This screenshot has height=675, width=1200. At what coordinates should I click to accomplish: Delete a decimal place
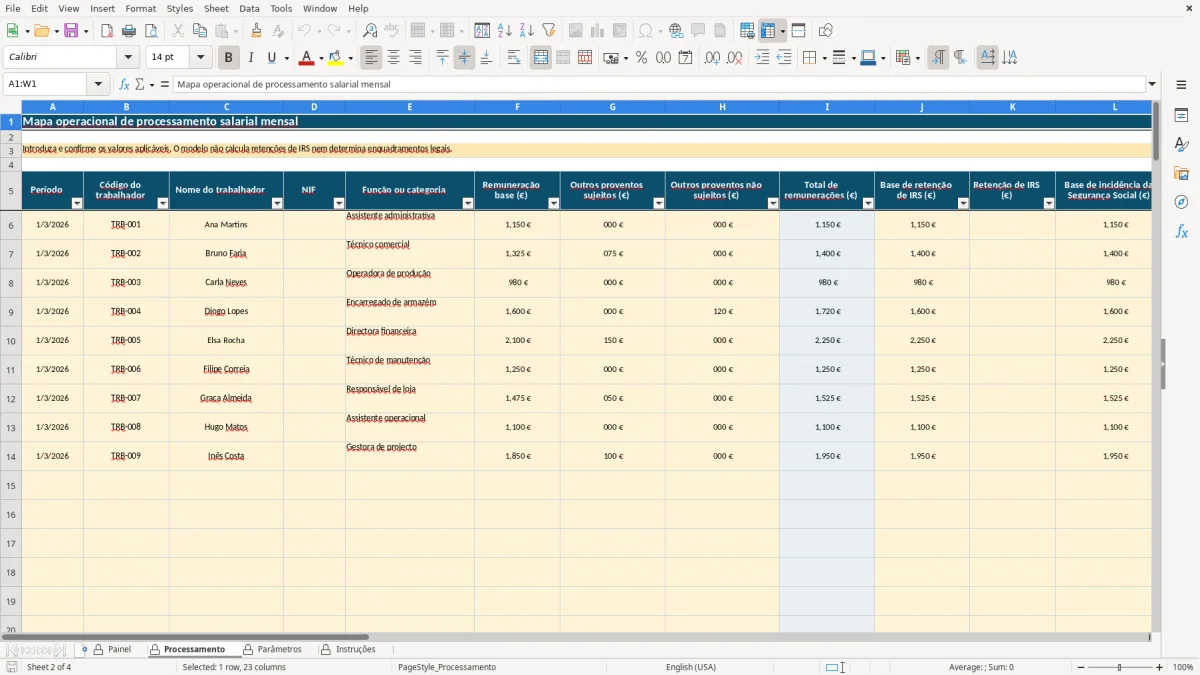click(x=735, y=58)
